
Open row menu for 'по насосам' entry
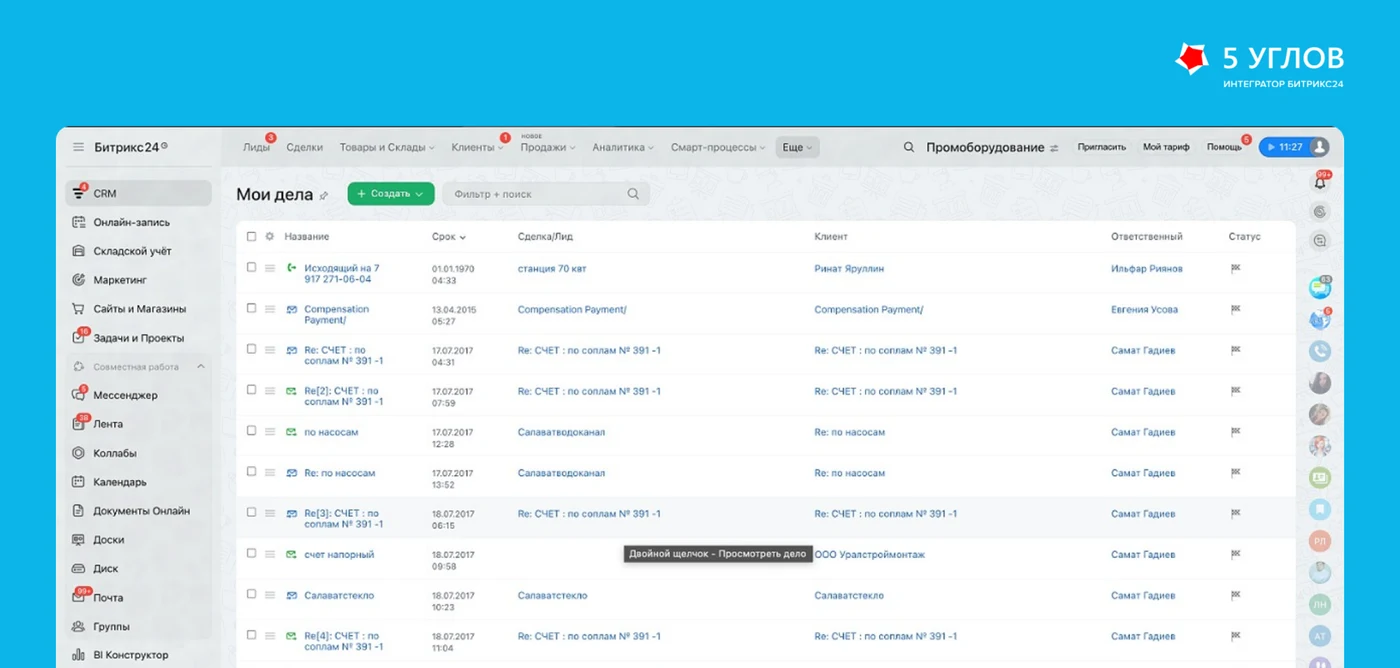(270, 432)
